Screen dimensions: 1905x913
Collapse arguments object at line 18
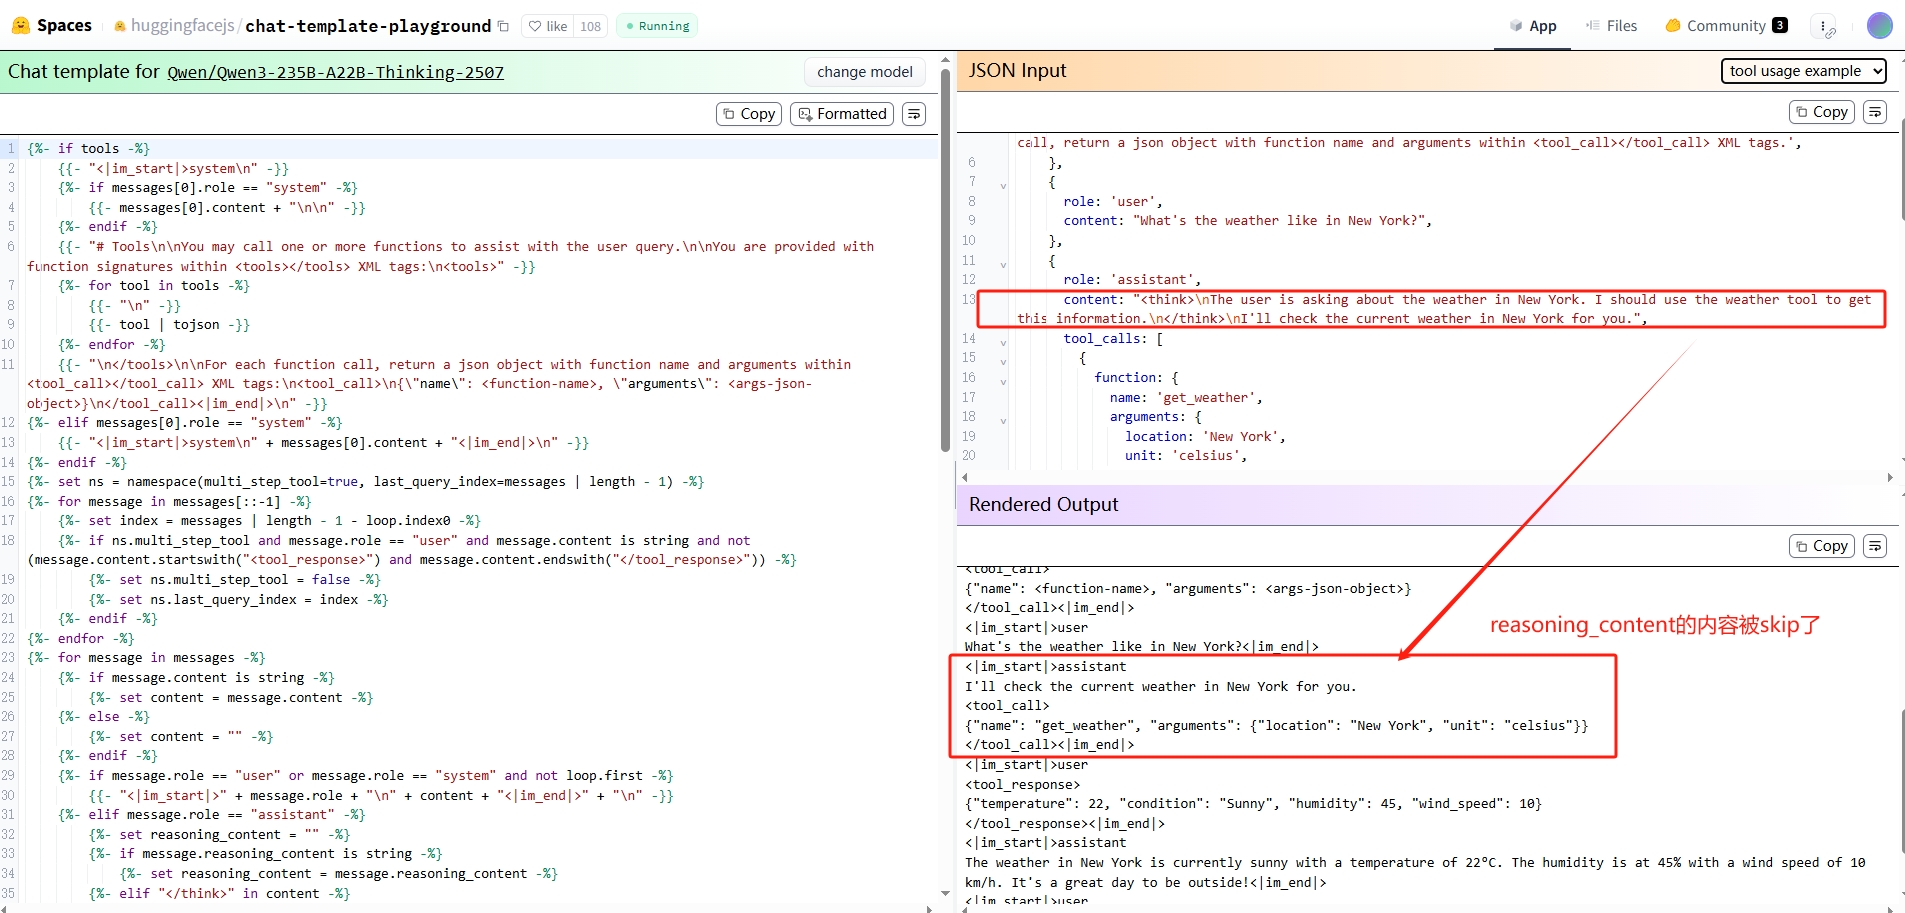coord(1003,420)
